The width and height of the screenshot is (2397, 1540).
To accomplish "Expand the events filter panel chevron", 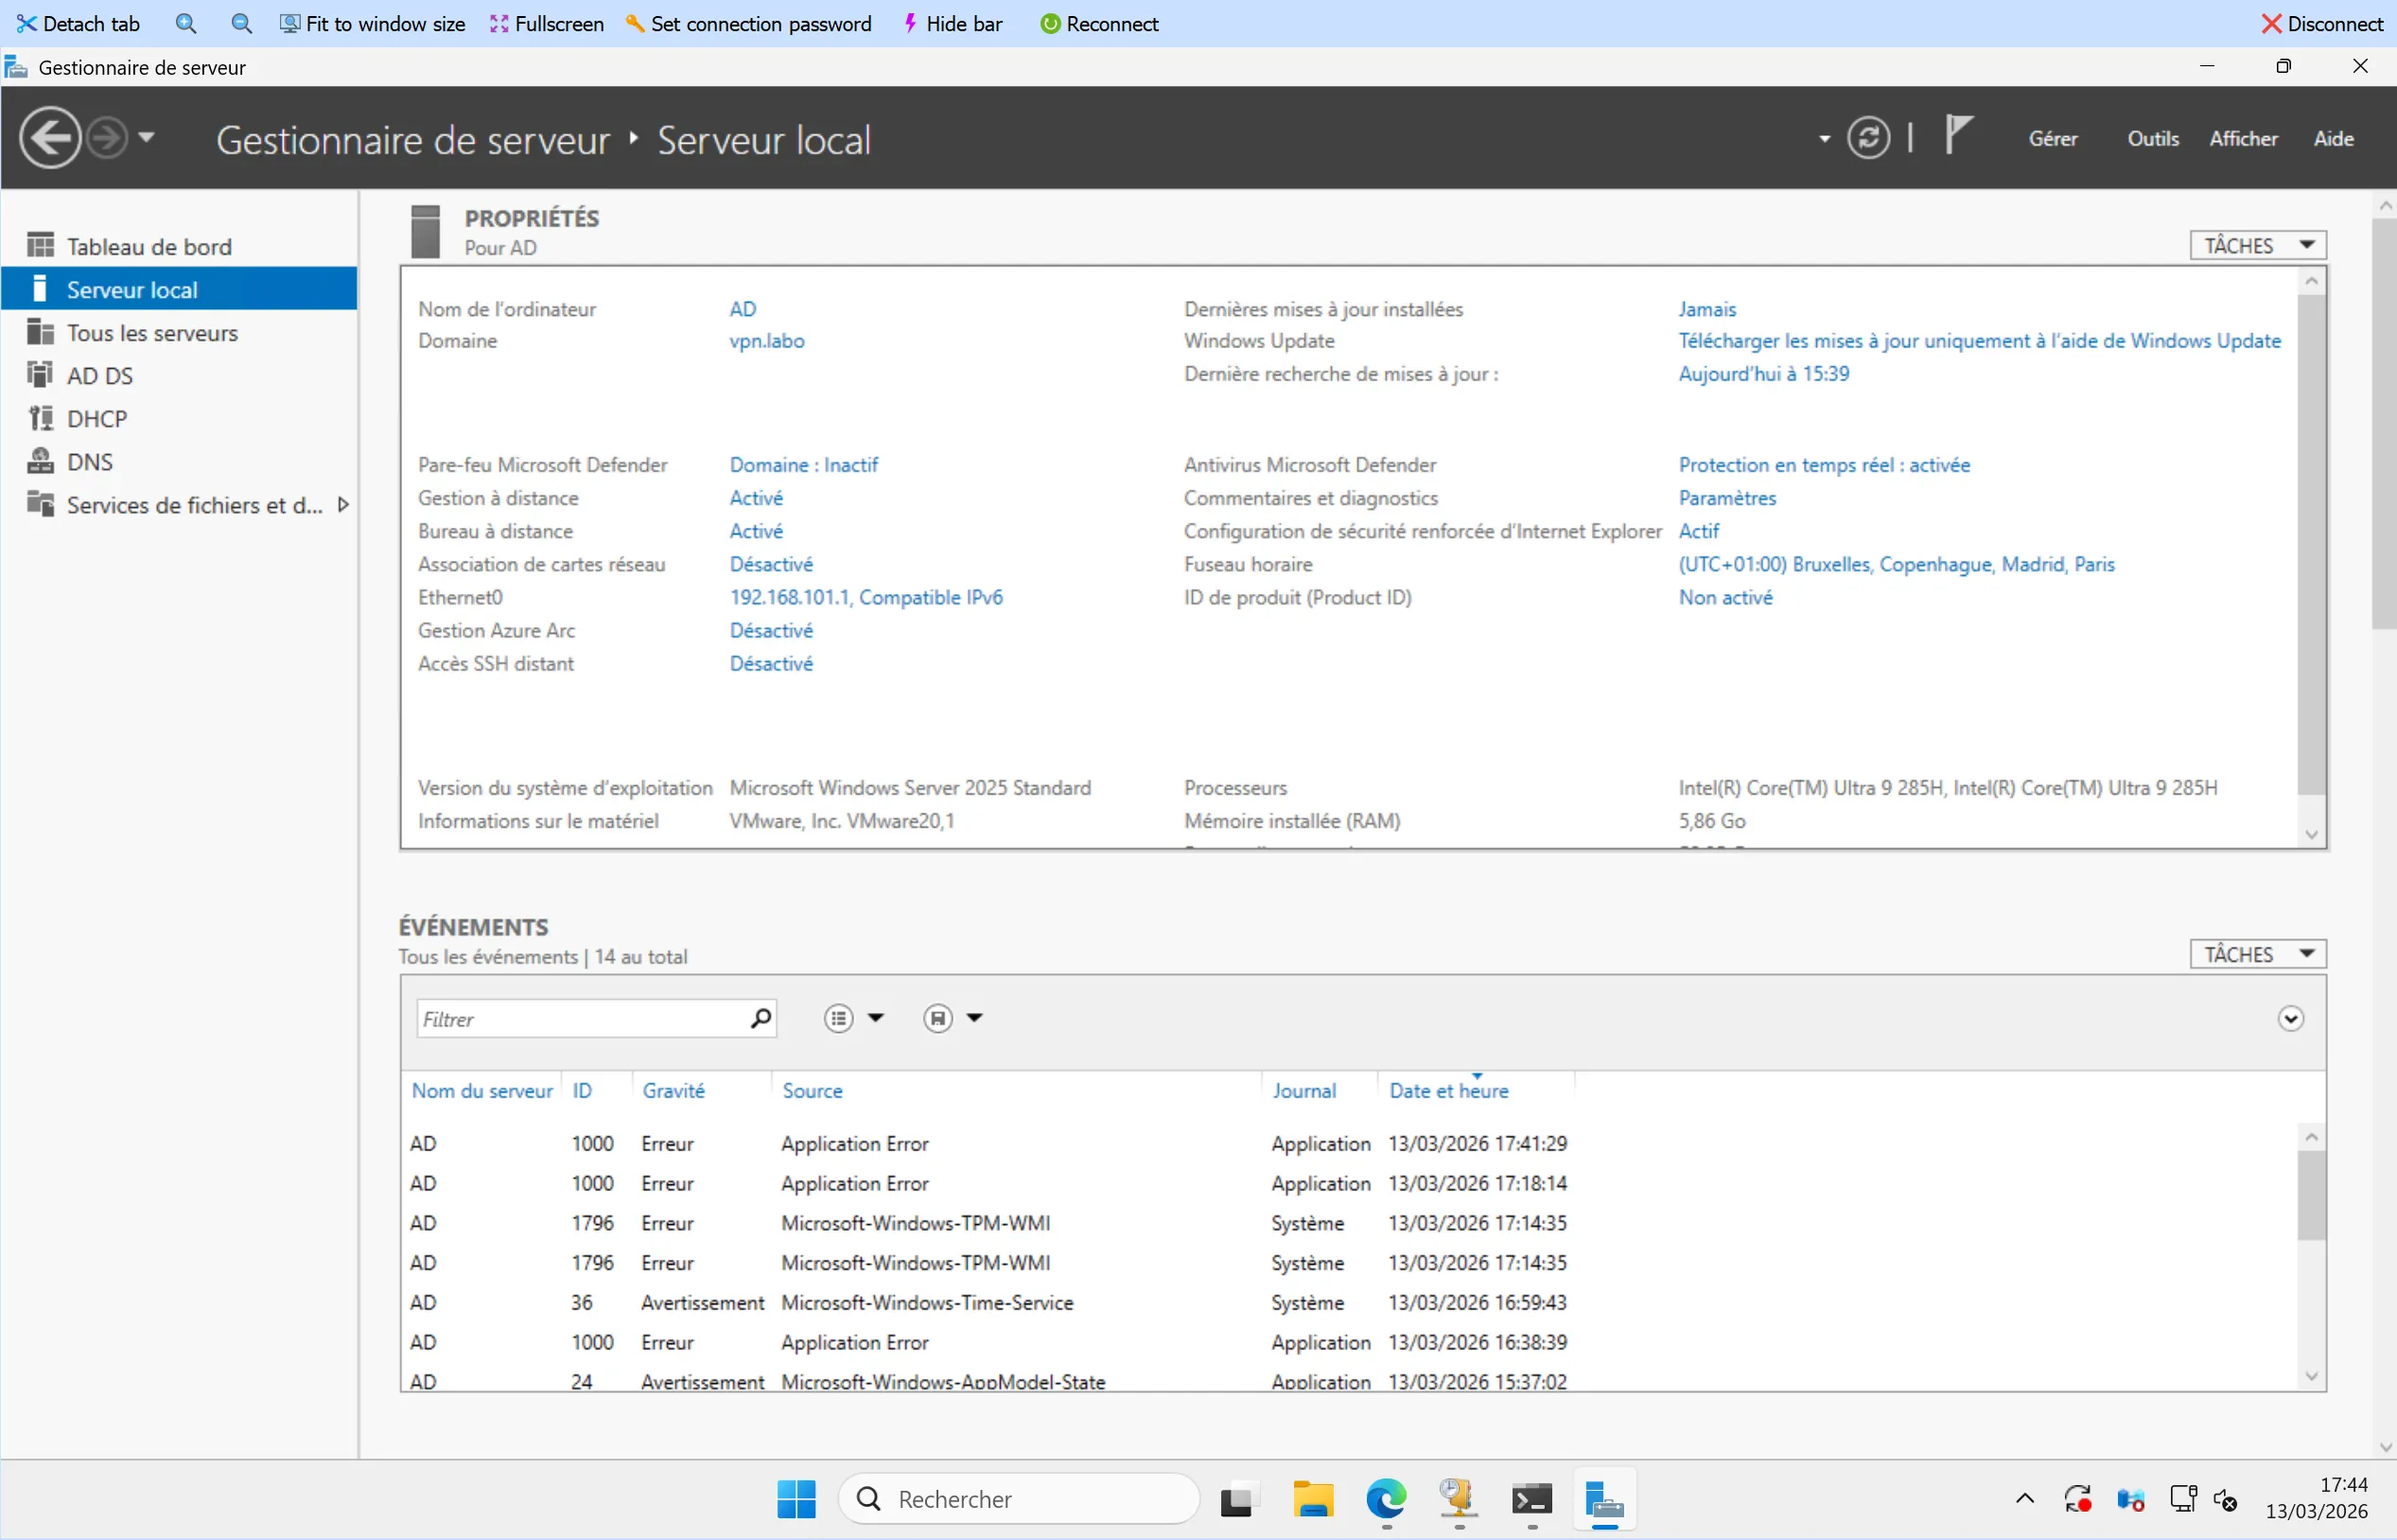I will [x=2290, y=1018].
